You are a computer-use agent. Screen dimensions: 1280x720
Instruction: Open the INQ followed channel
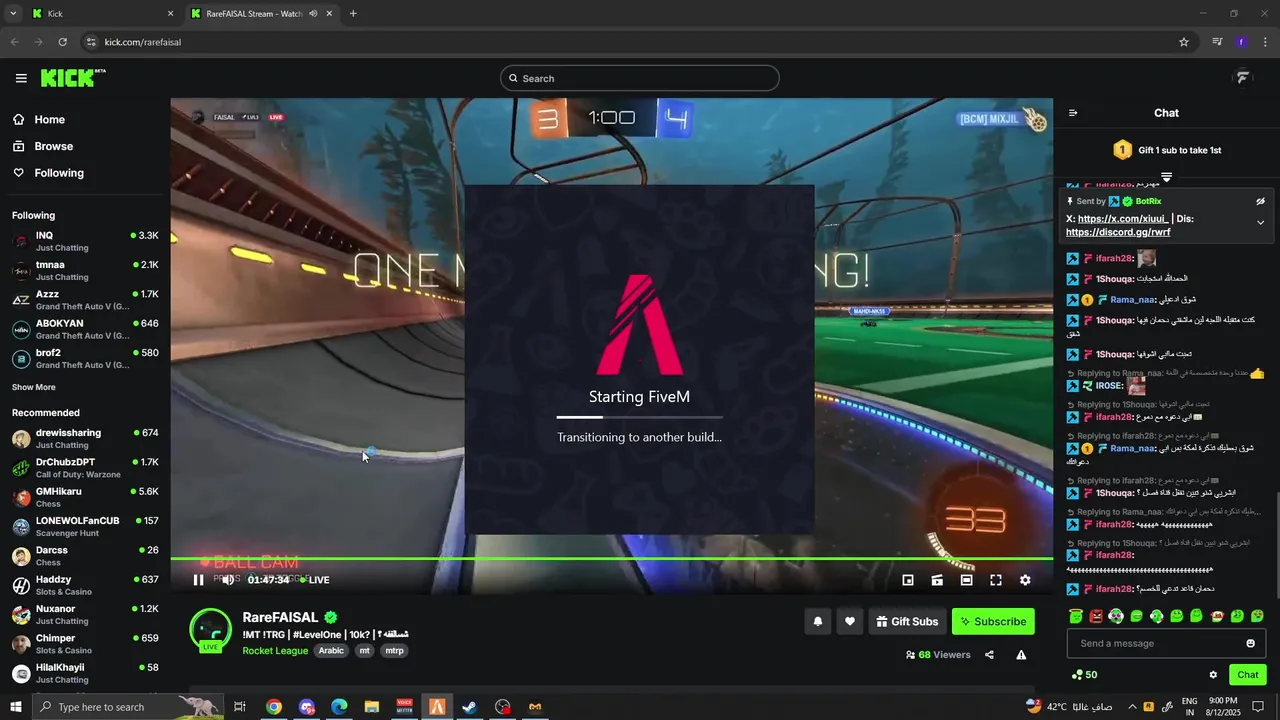(x=85, y=241)
